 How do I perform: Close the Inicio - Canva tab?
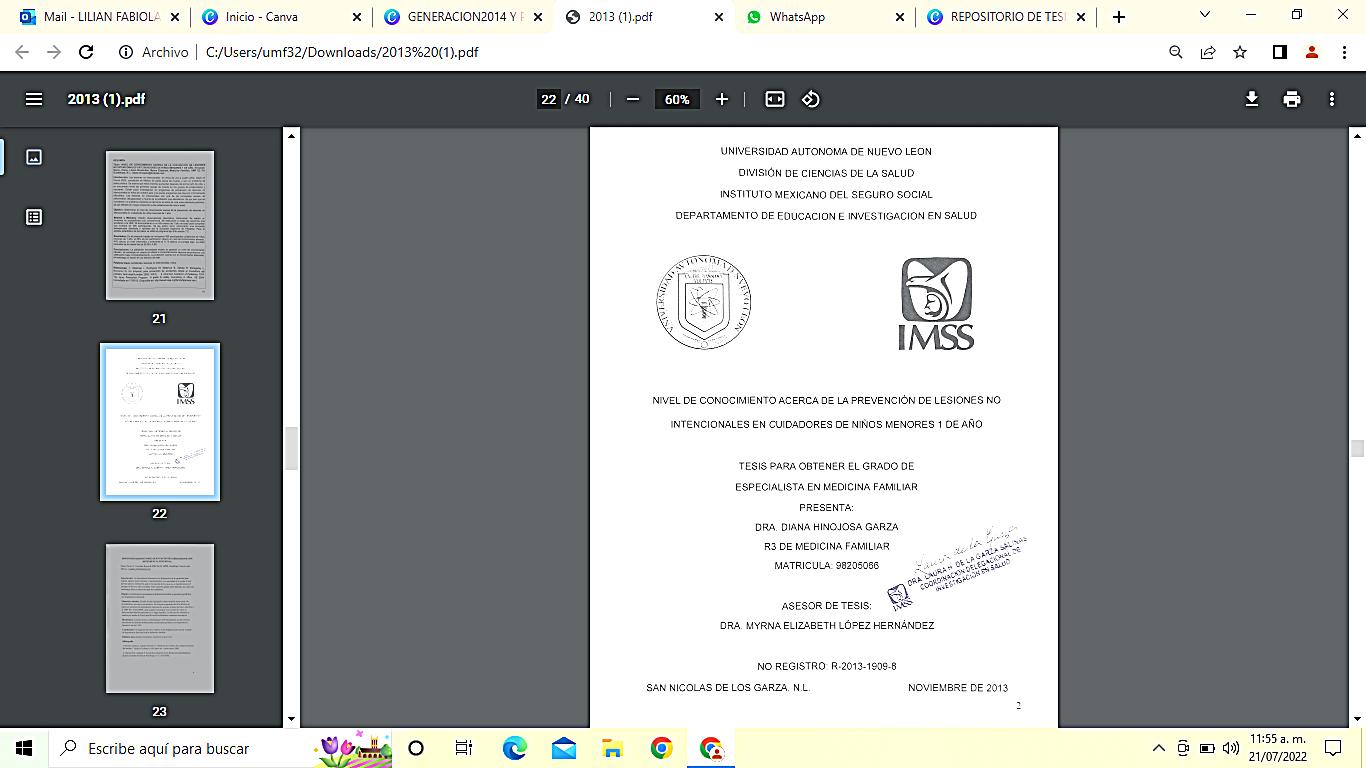(357, 17)
